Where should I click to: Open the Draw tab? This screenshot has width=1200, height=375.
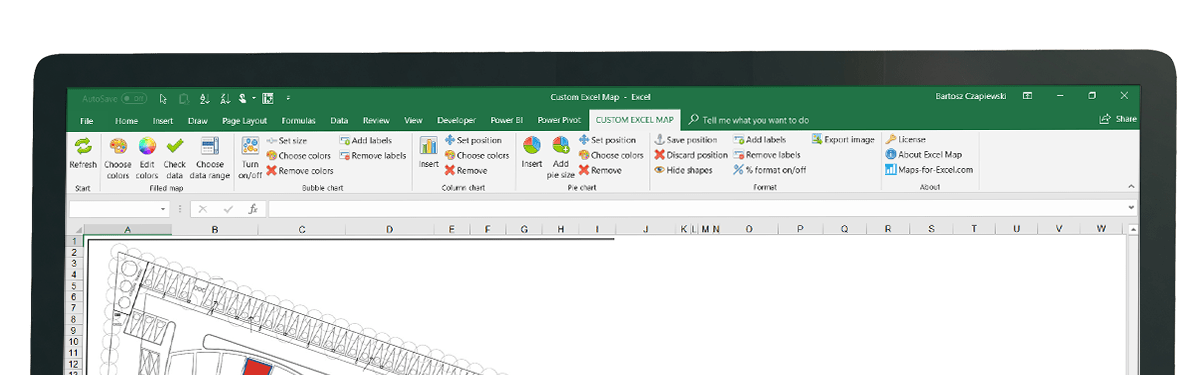pyautogui.click(x=198, y=120)
